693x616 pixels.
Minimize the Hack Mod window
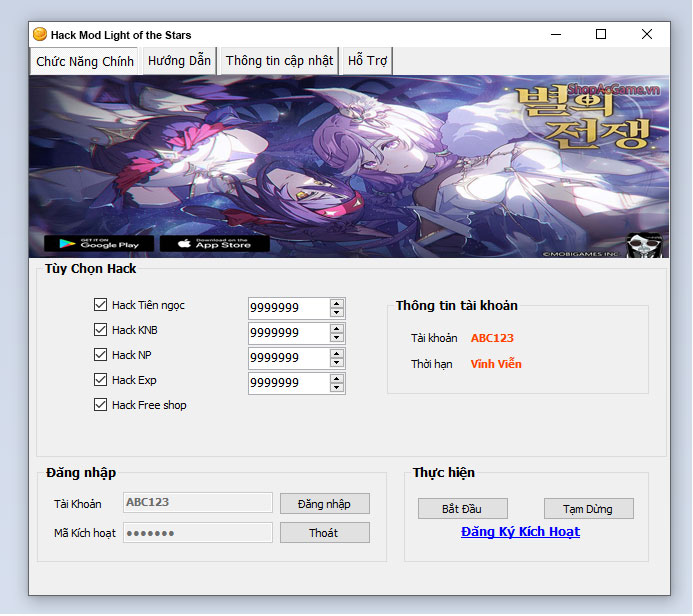click(556, 34)
